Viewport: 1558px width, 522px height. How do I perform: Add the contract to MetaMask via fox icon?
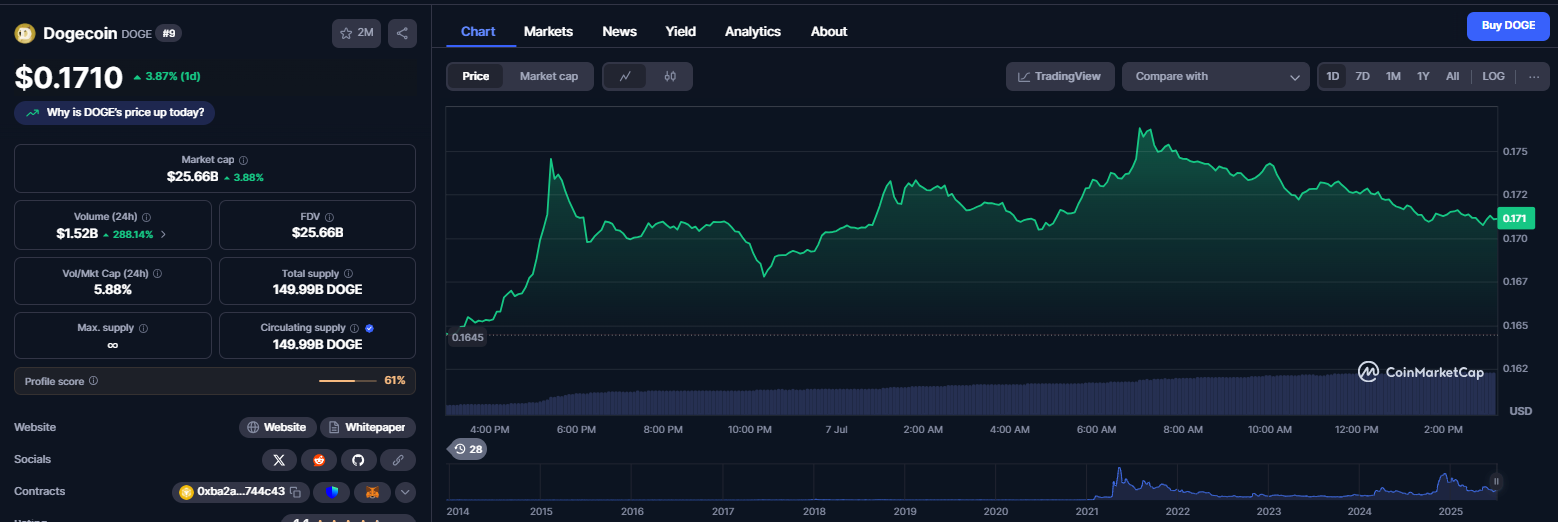[372, 492]
